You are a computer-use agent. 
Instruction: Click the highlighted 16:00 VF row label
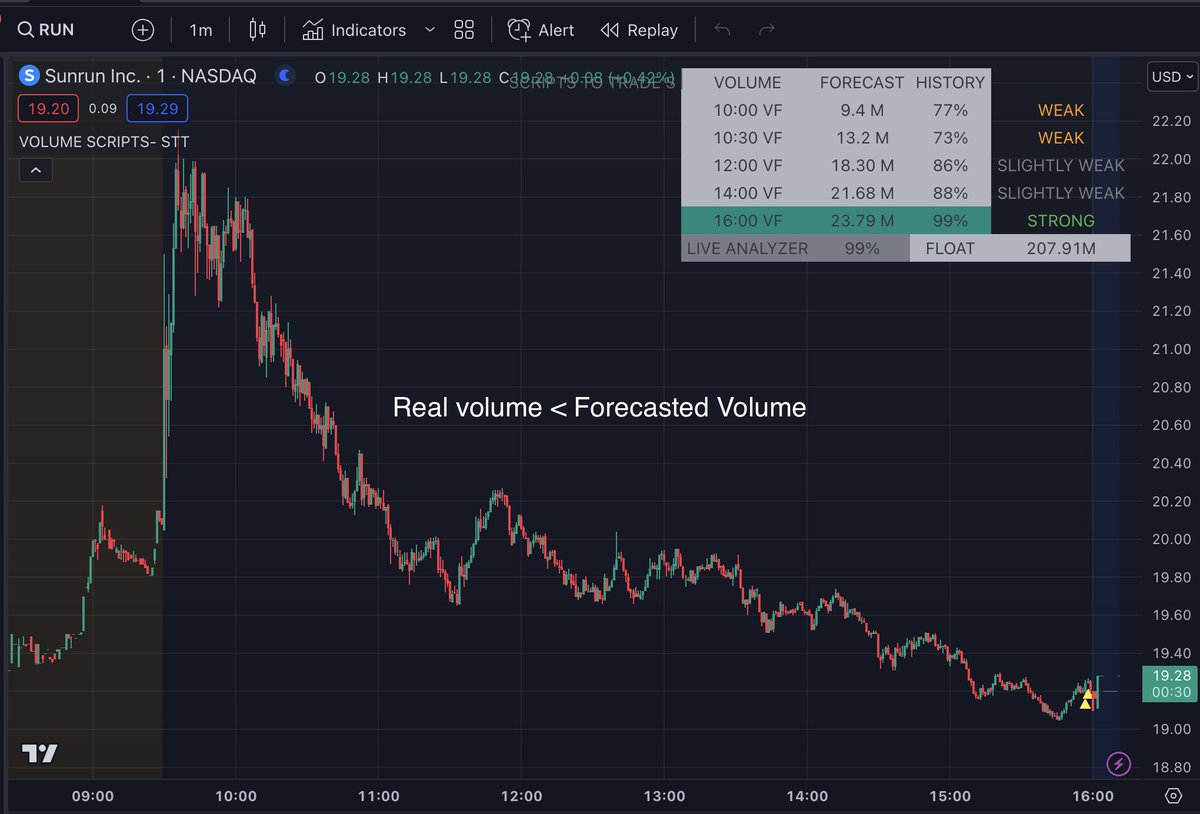(x=748, y=221)
